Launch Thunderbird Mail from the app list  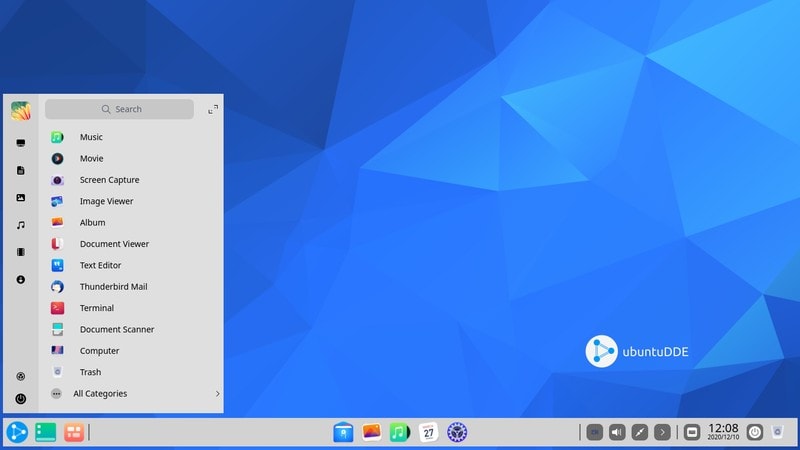131,287
